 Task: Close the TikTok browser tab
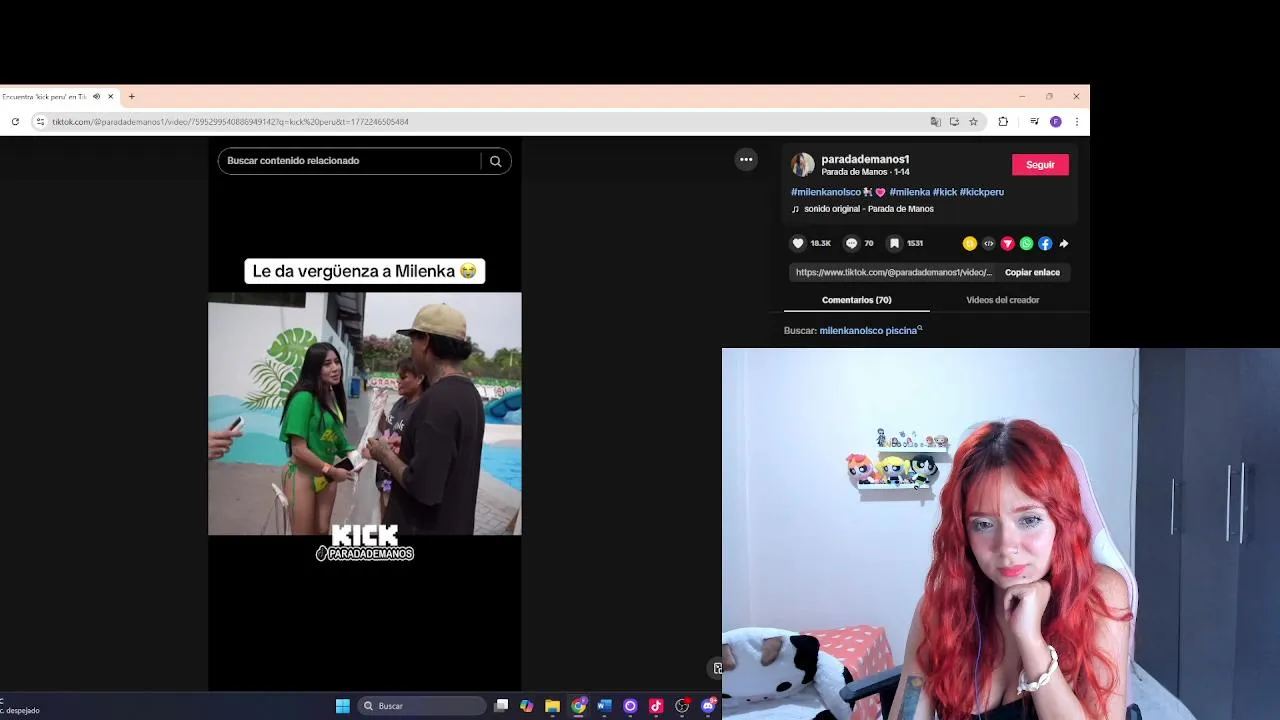point(110,97)
